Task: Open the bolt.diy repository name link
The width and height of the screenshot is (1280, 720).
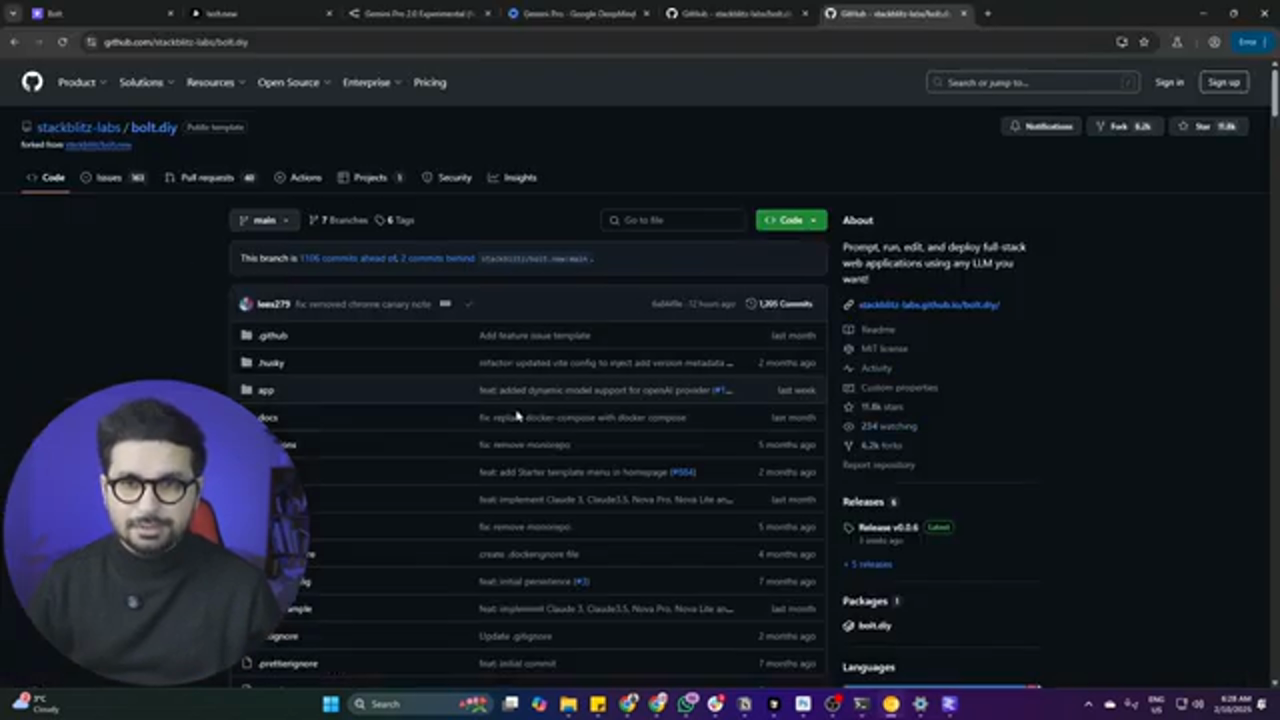Action: (x=154, y=127)
